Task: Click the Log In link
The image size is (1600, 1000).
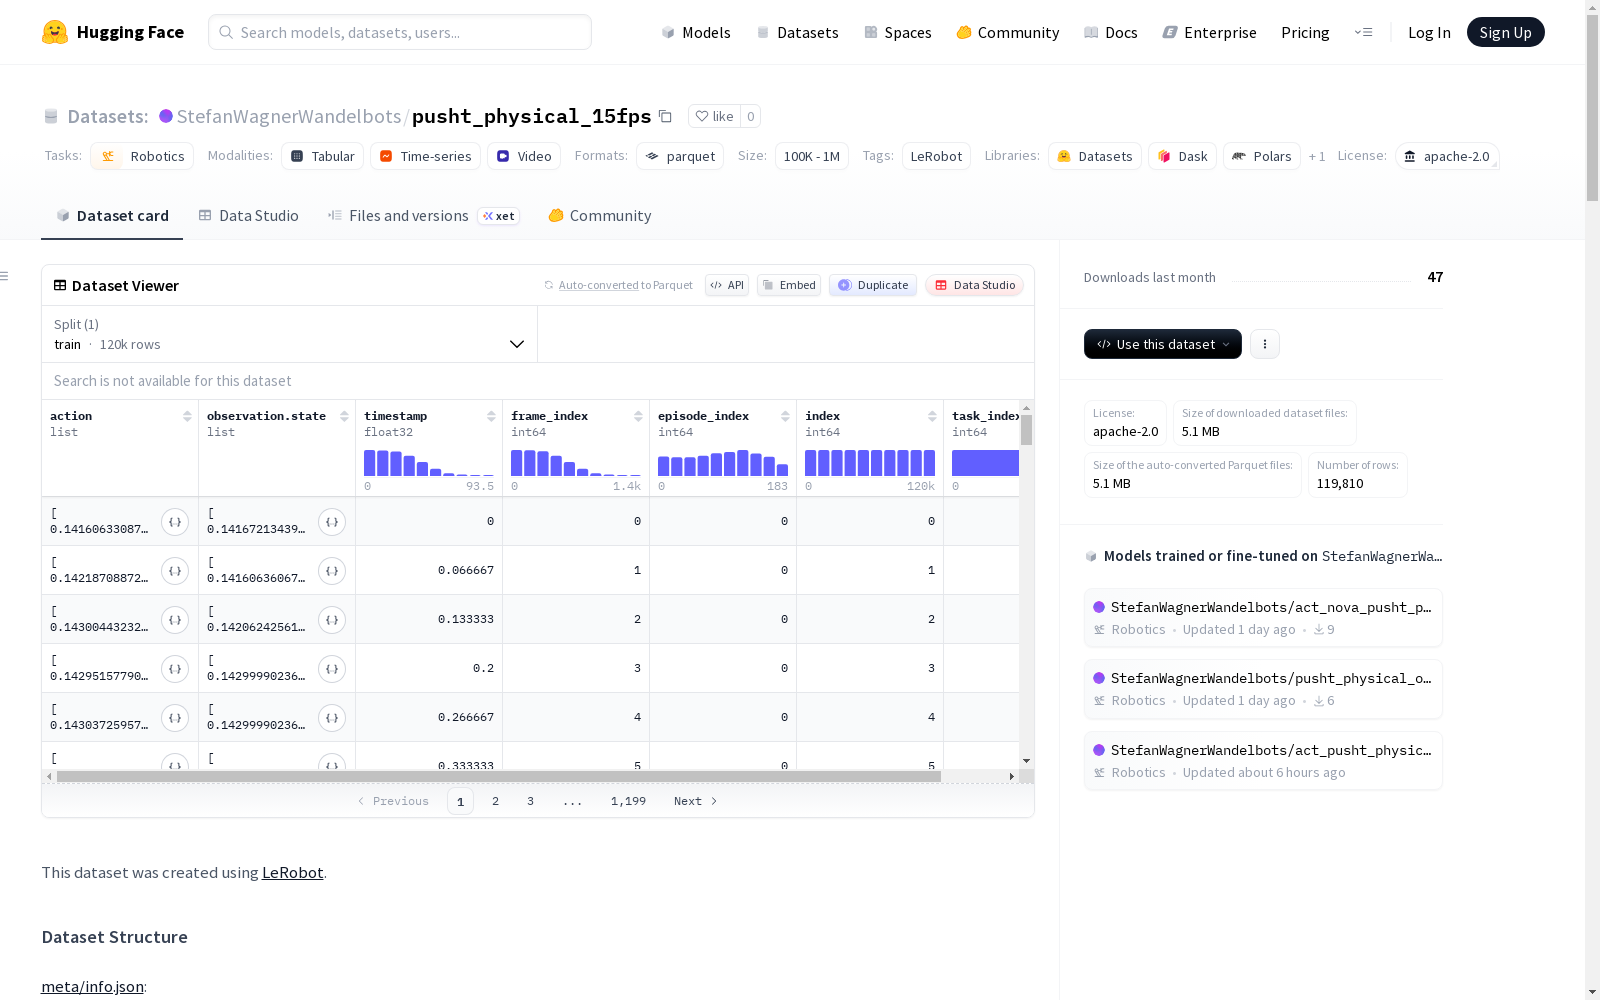Action: [x=1429, y=32]
